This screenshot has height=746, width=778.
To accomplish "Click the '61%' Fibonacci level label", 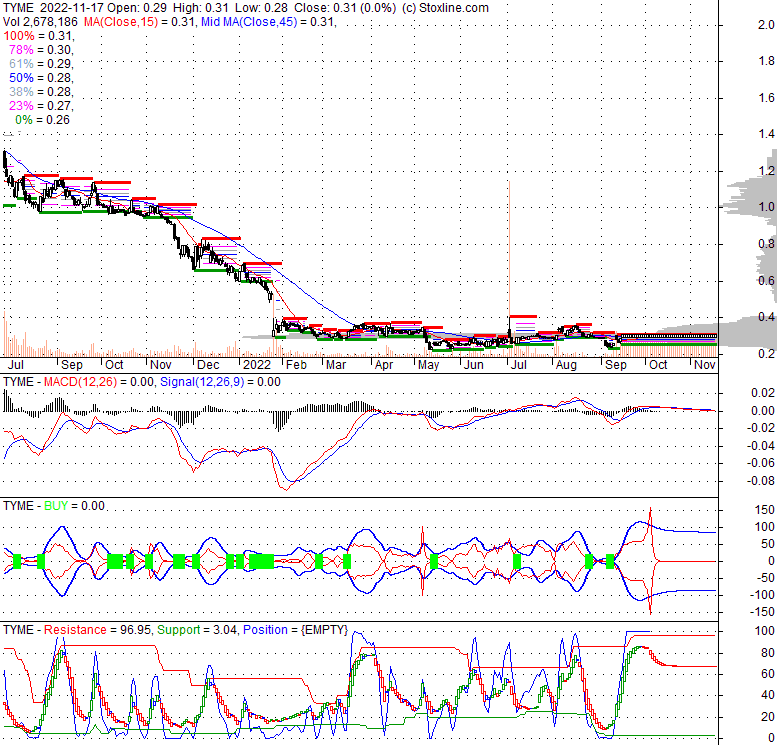I will [x=21, y=63].
